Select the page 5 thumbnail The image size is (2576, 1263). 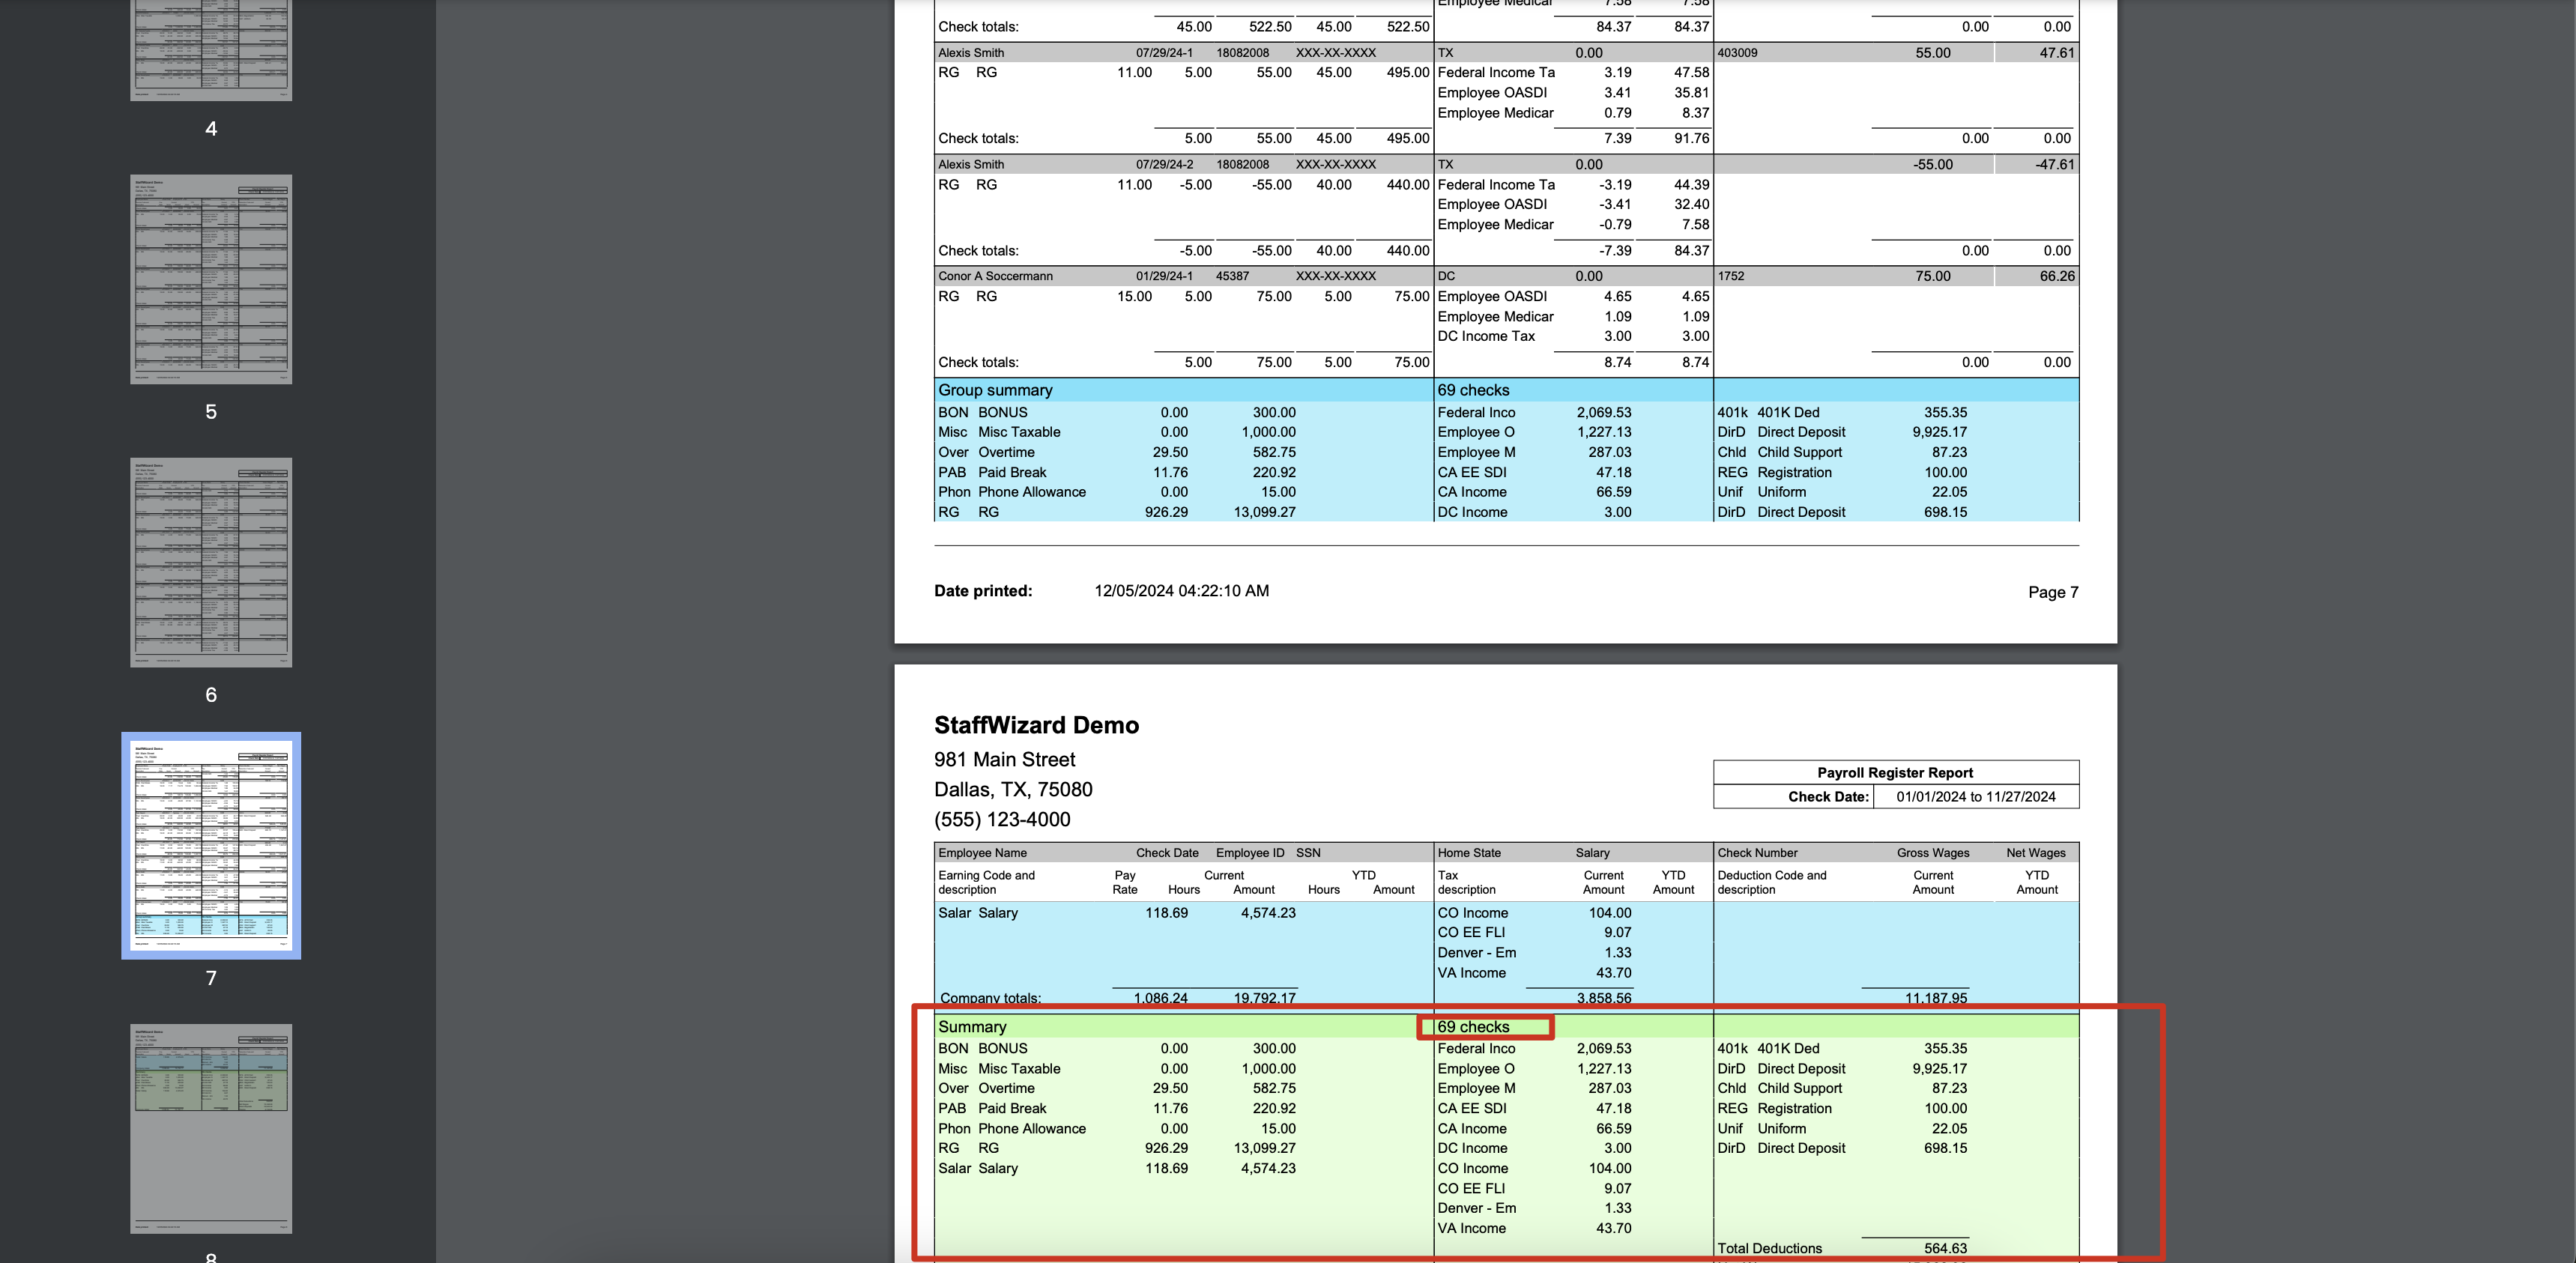[x=211, y=279]
